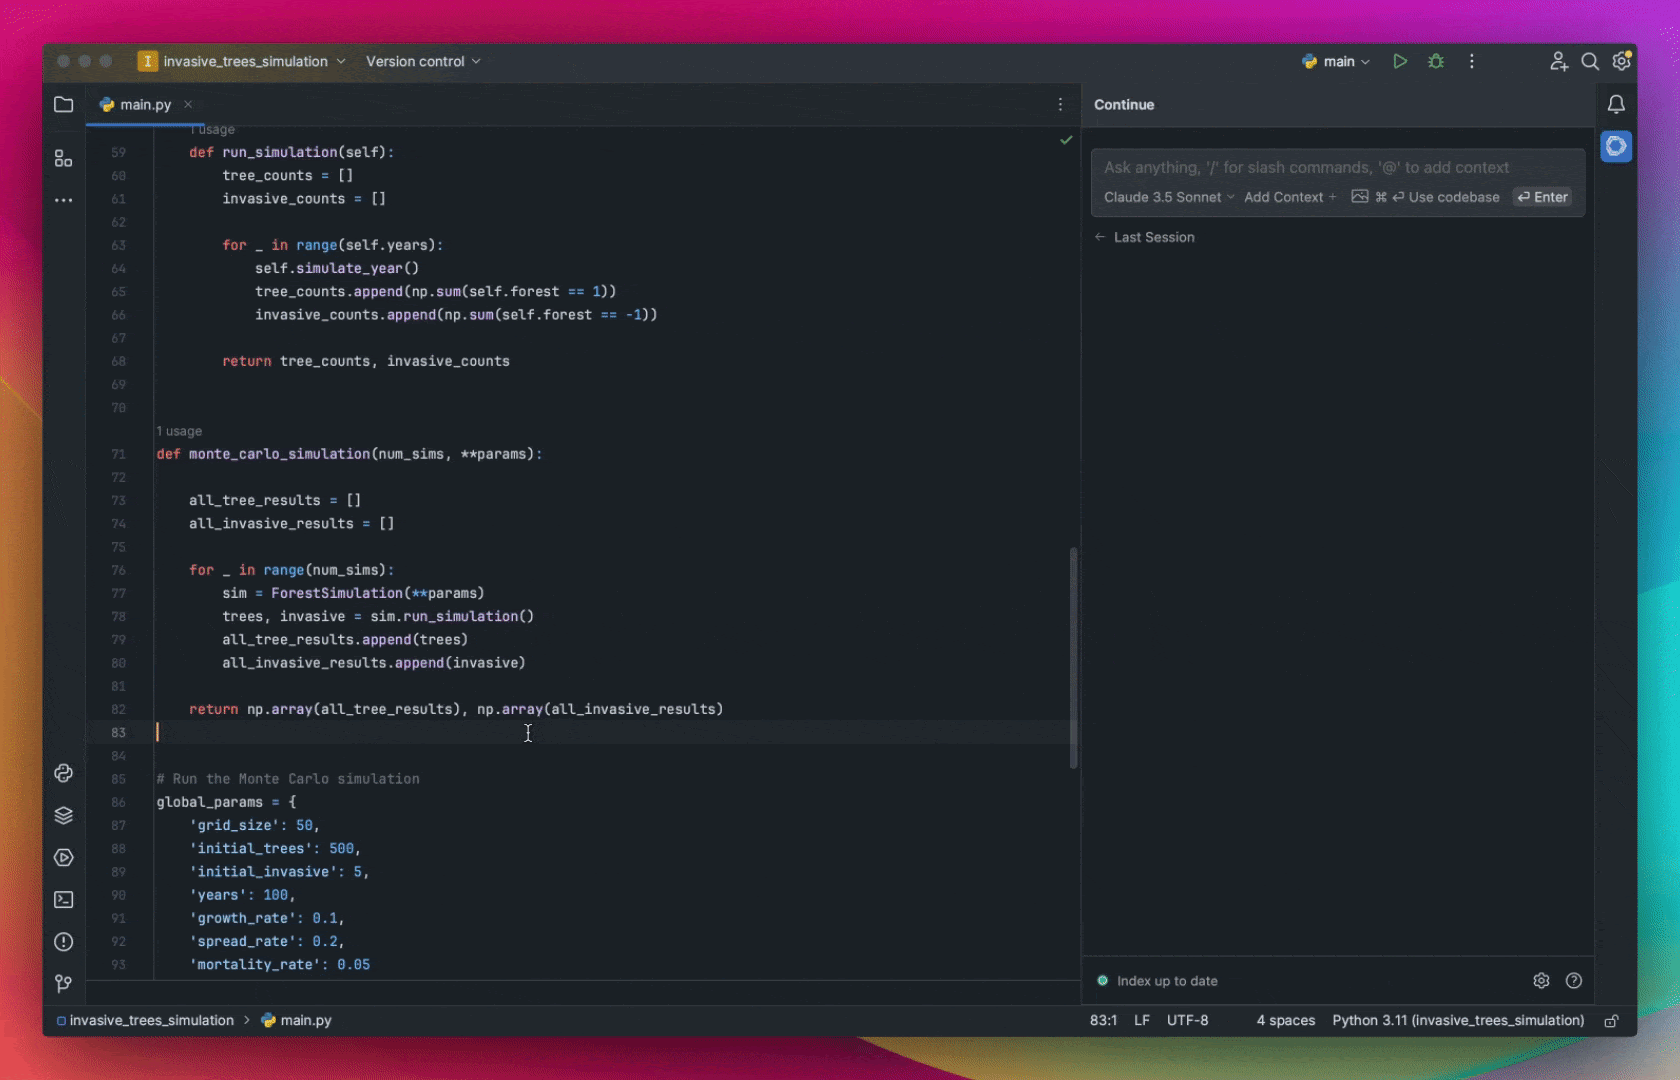Click the Last Session link

pyautogui.click(x=1153, y=237)
